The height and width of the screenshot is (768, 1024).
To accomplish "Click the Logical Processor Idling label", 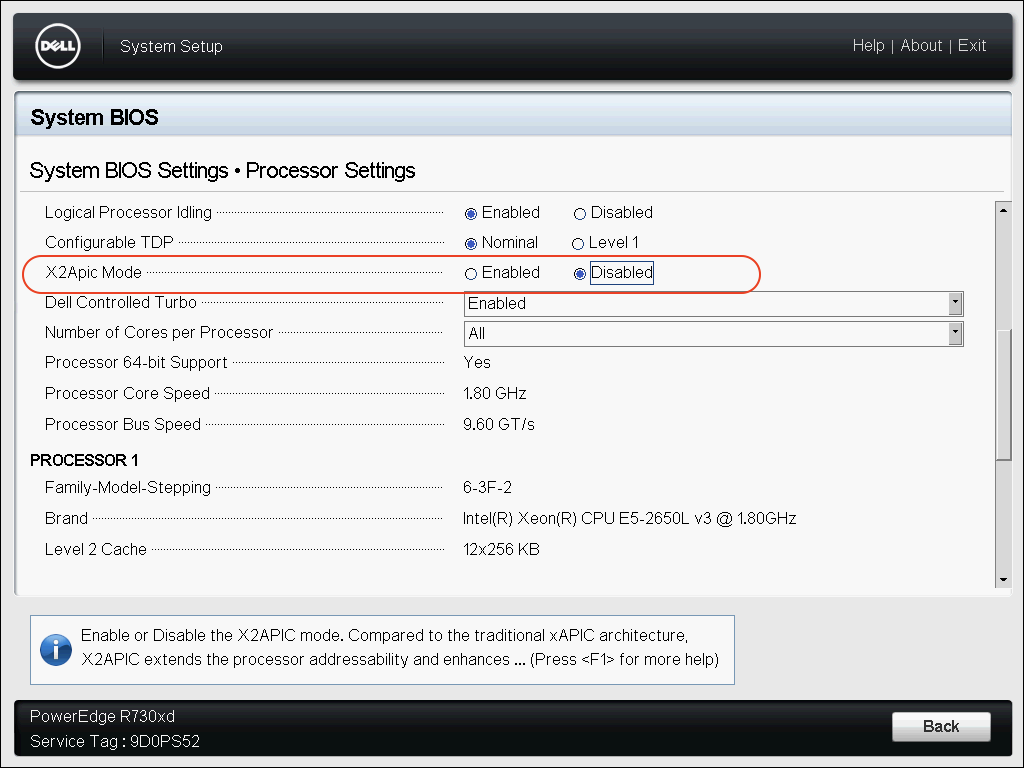I will click(128, 212).
